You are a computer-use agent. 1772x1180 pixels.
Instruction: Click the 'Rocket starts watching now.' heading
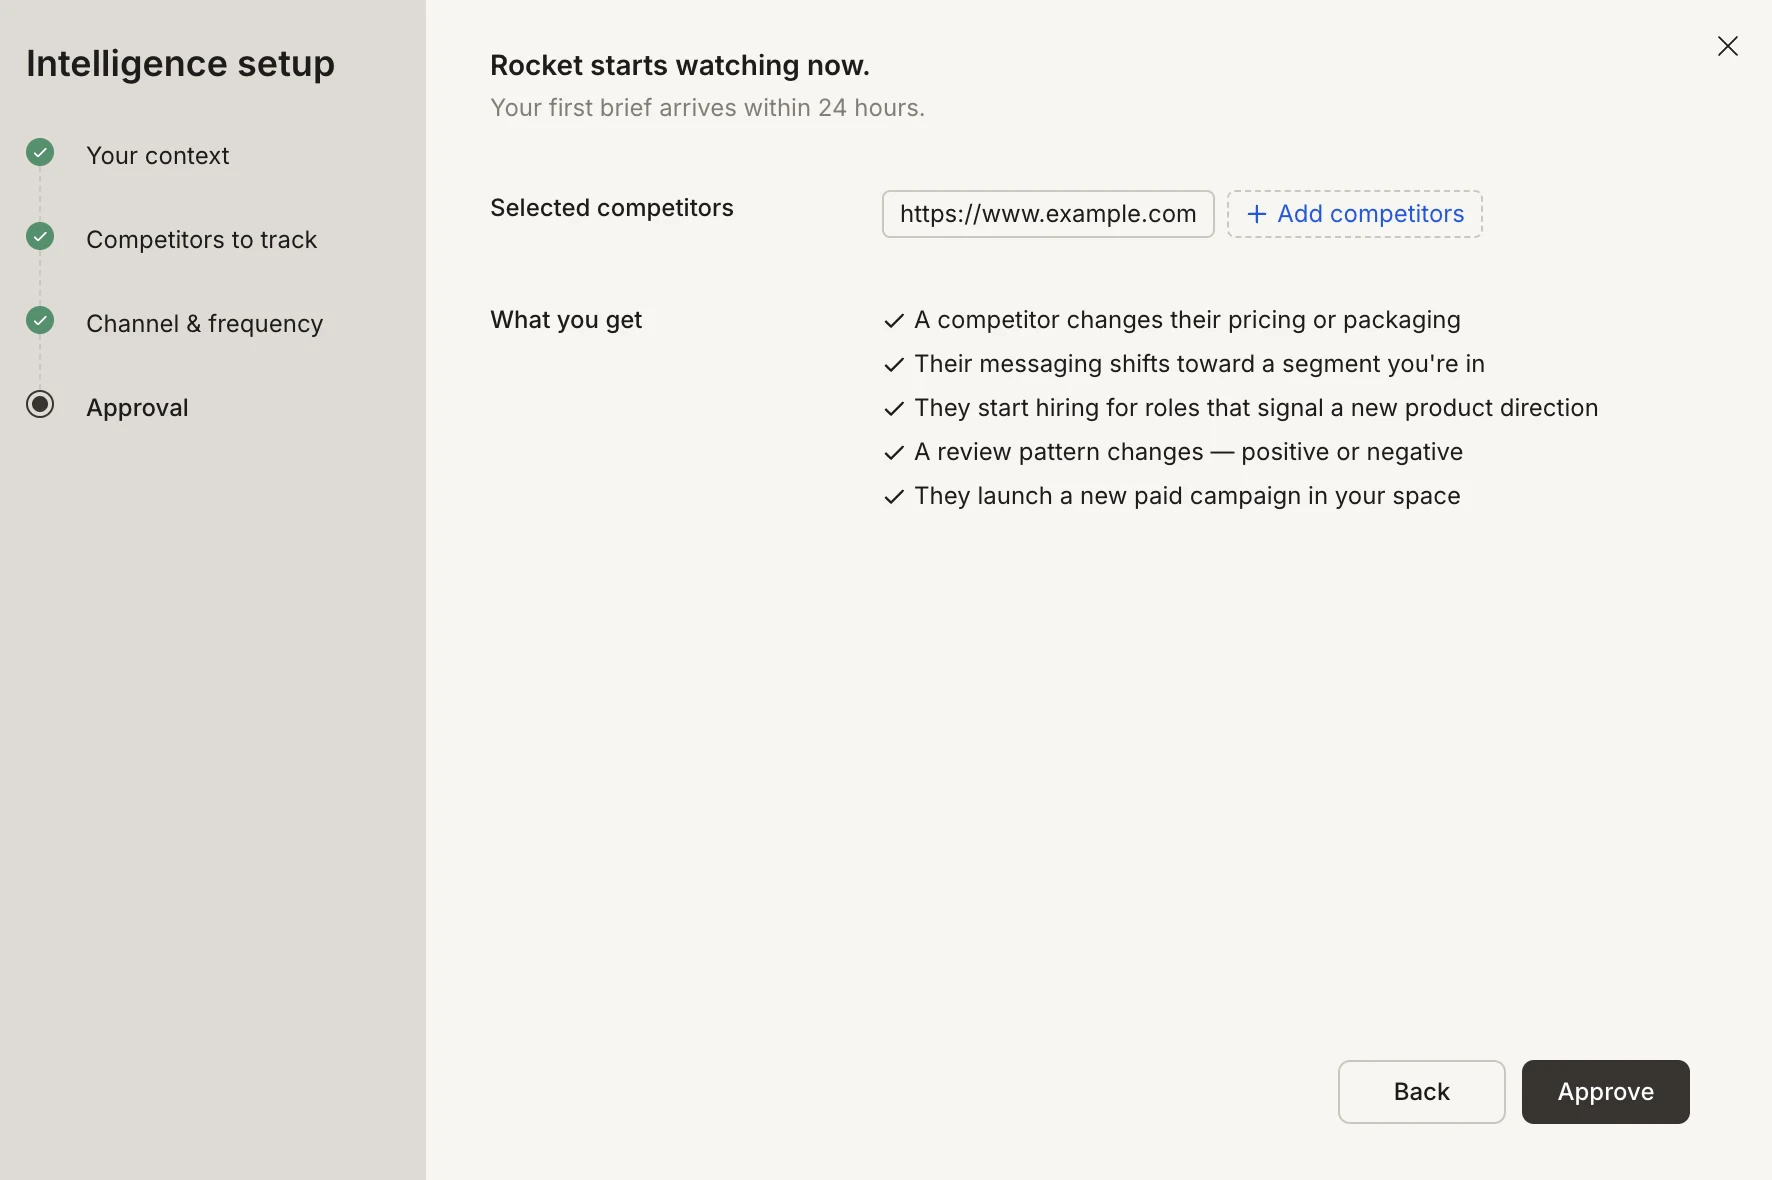point(680,65)
